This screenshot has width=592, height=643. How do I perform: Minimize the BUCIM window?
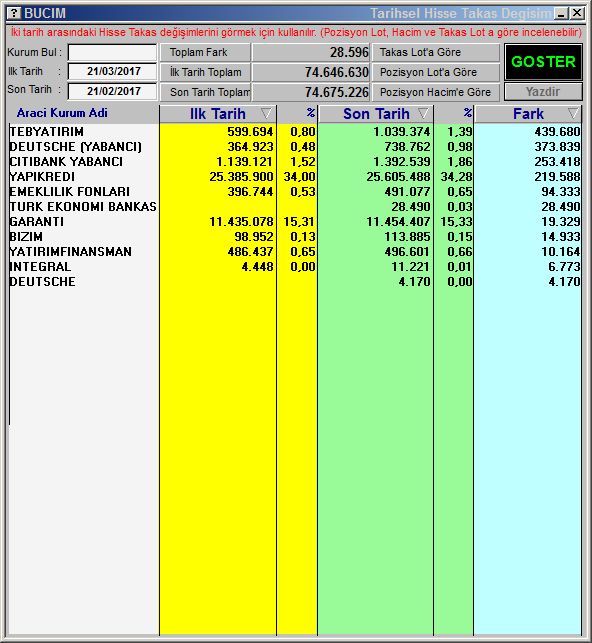point(561,14)
